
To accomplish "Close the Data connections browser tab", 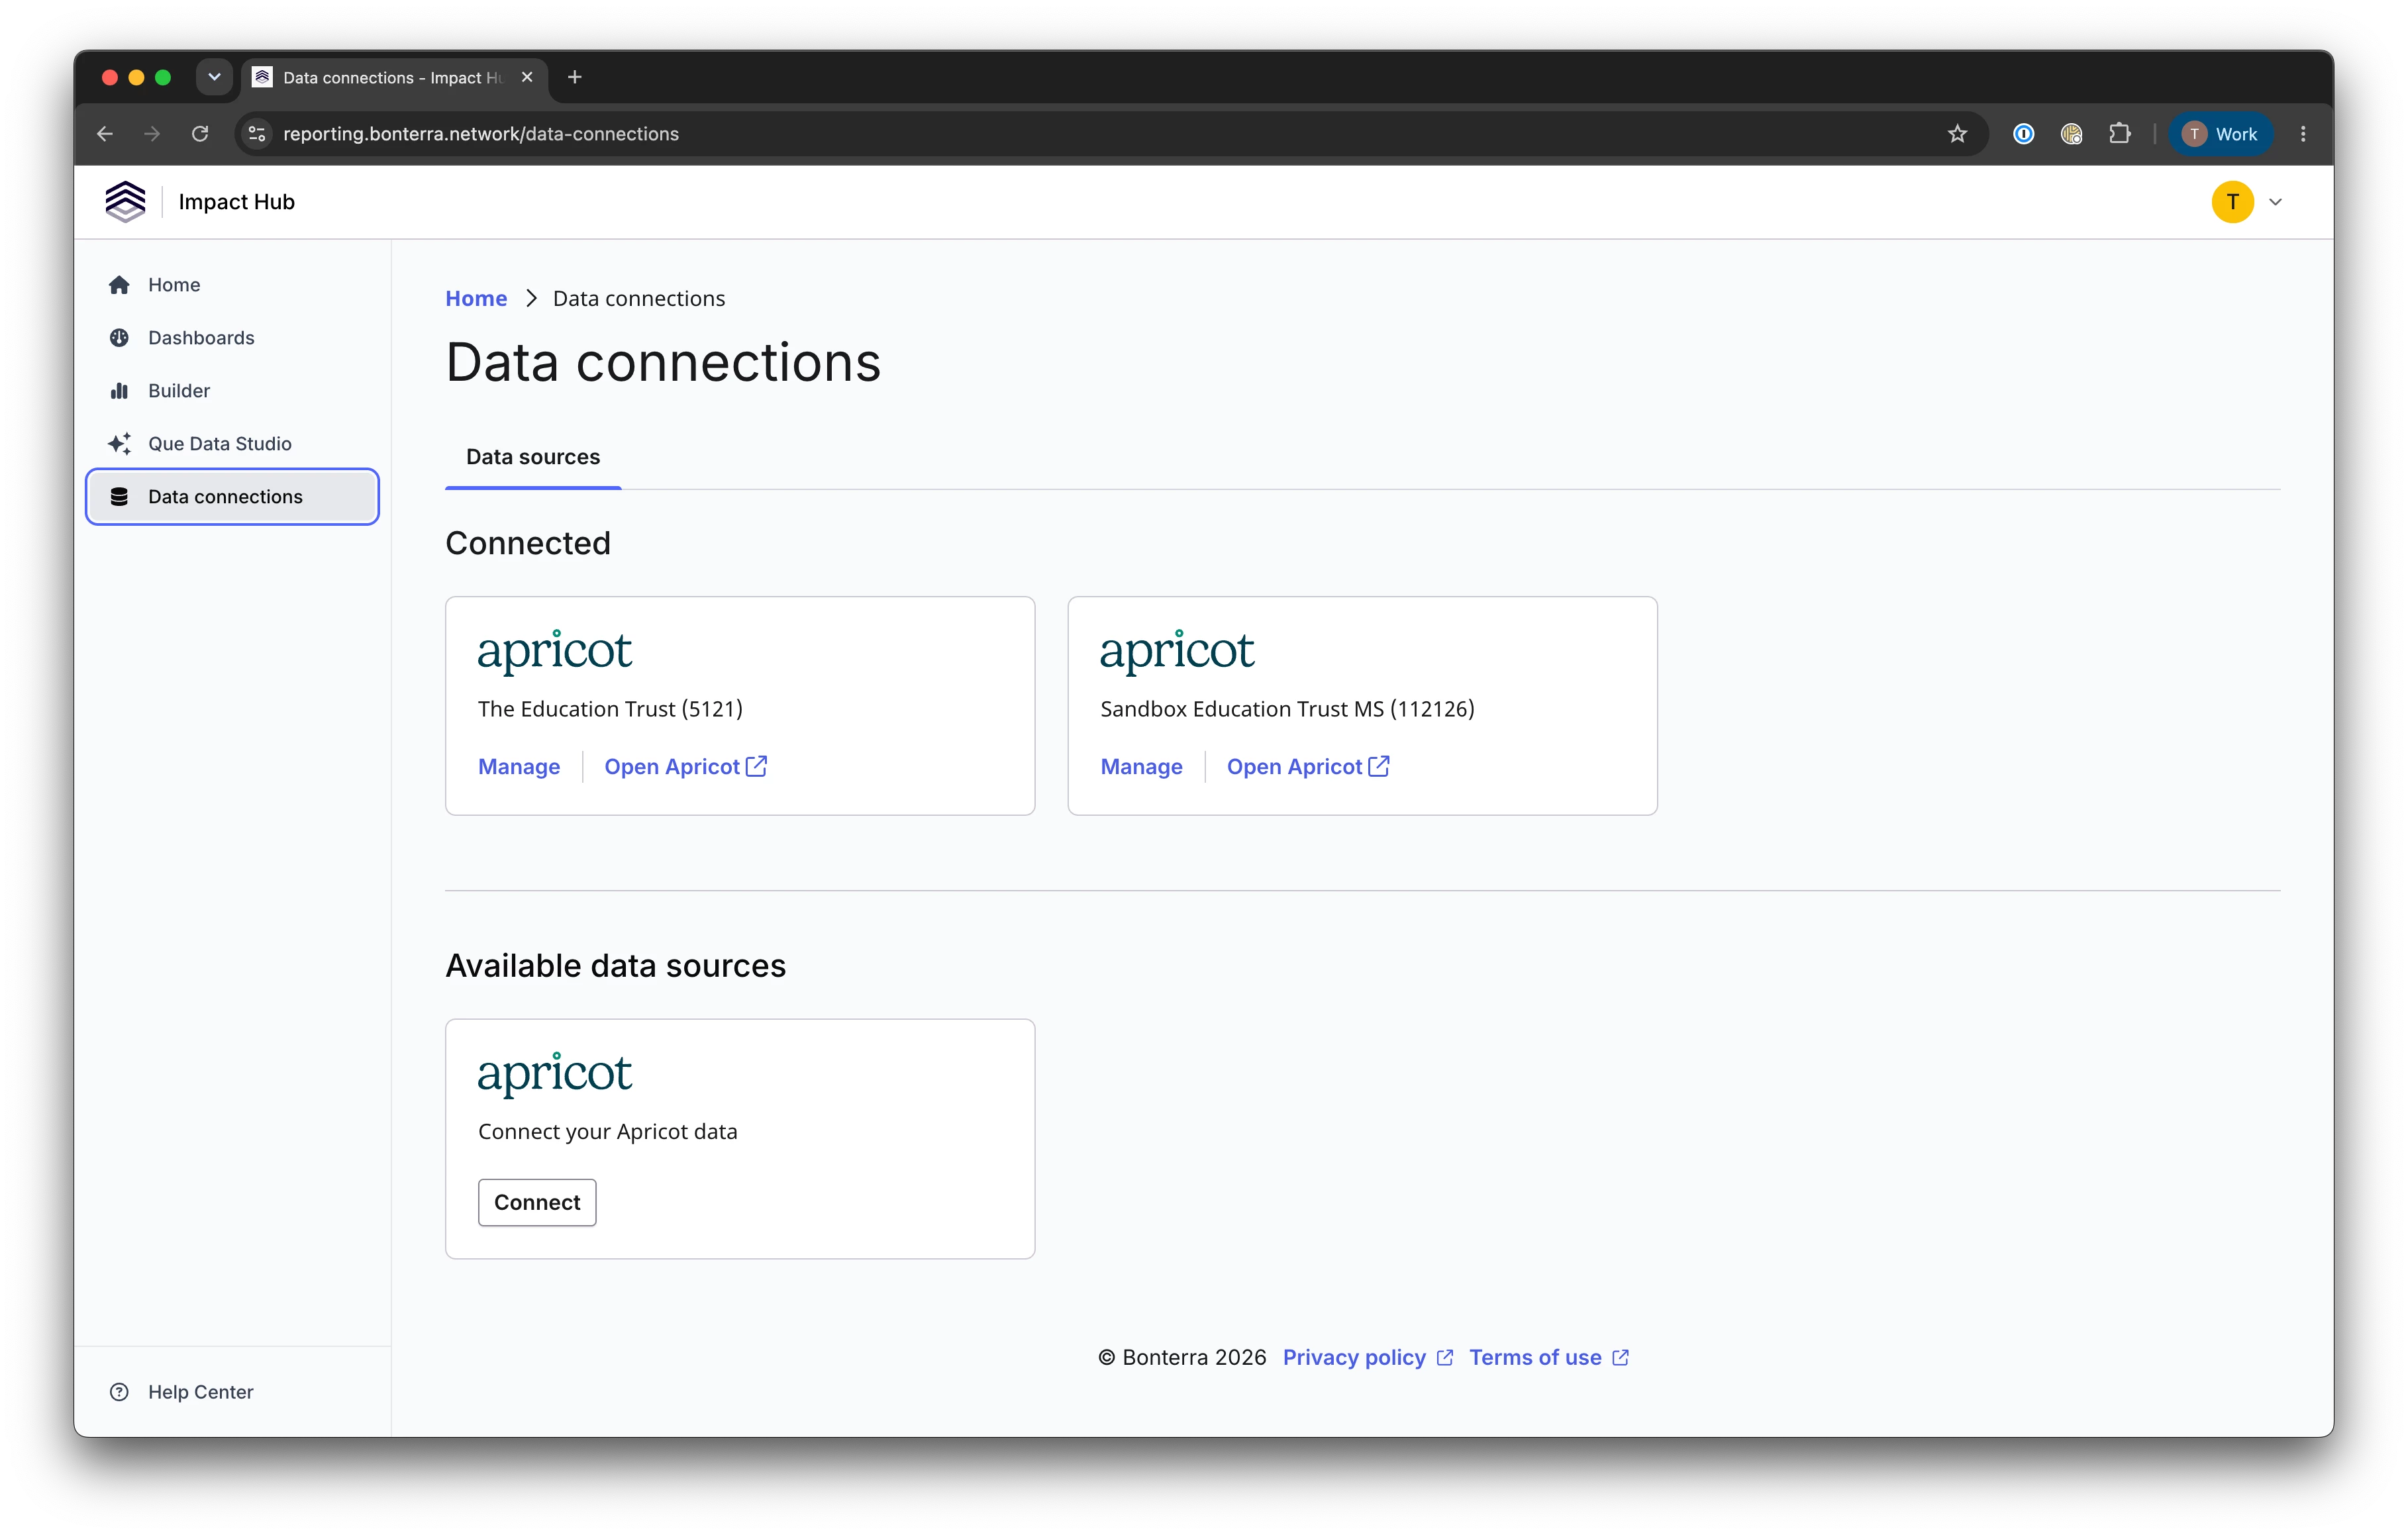I will (527, 77).
